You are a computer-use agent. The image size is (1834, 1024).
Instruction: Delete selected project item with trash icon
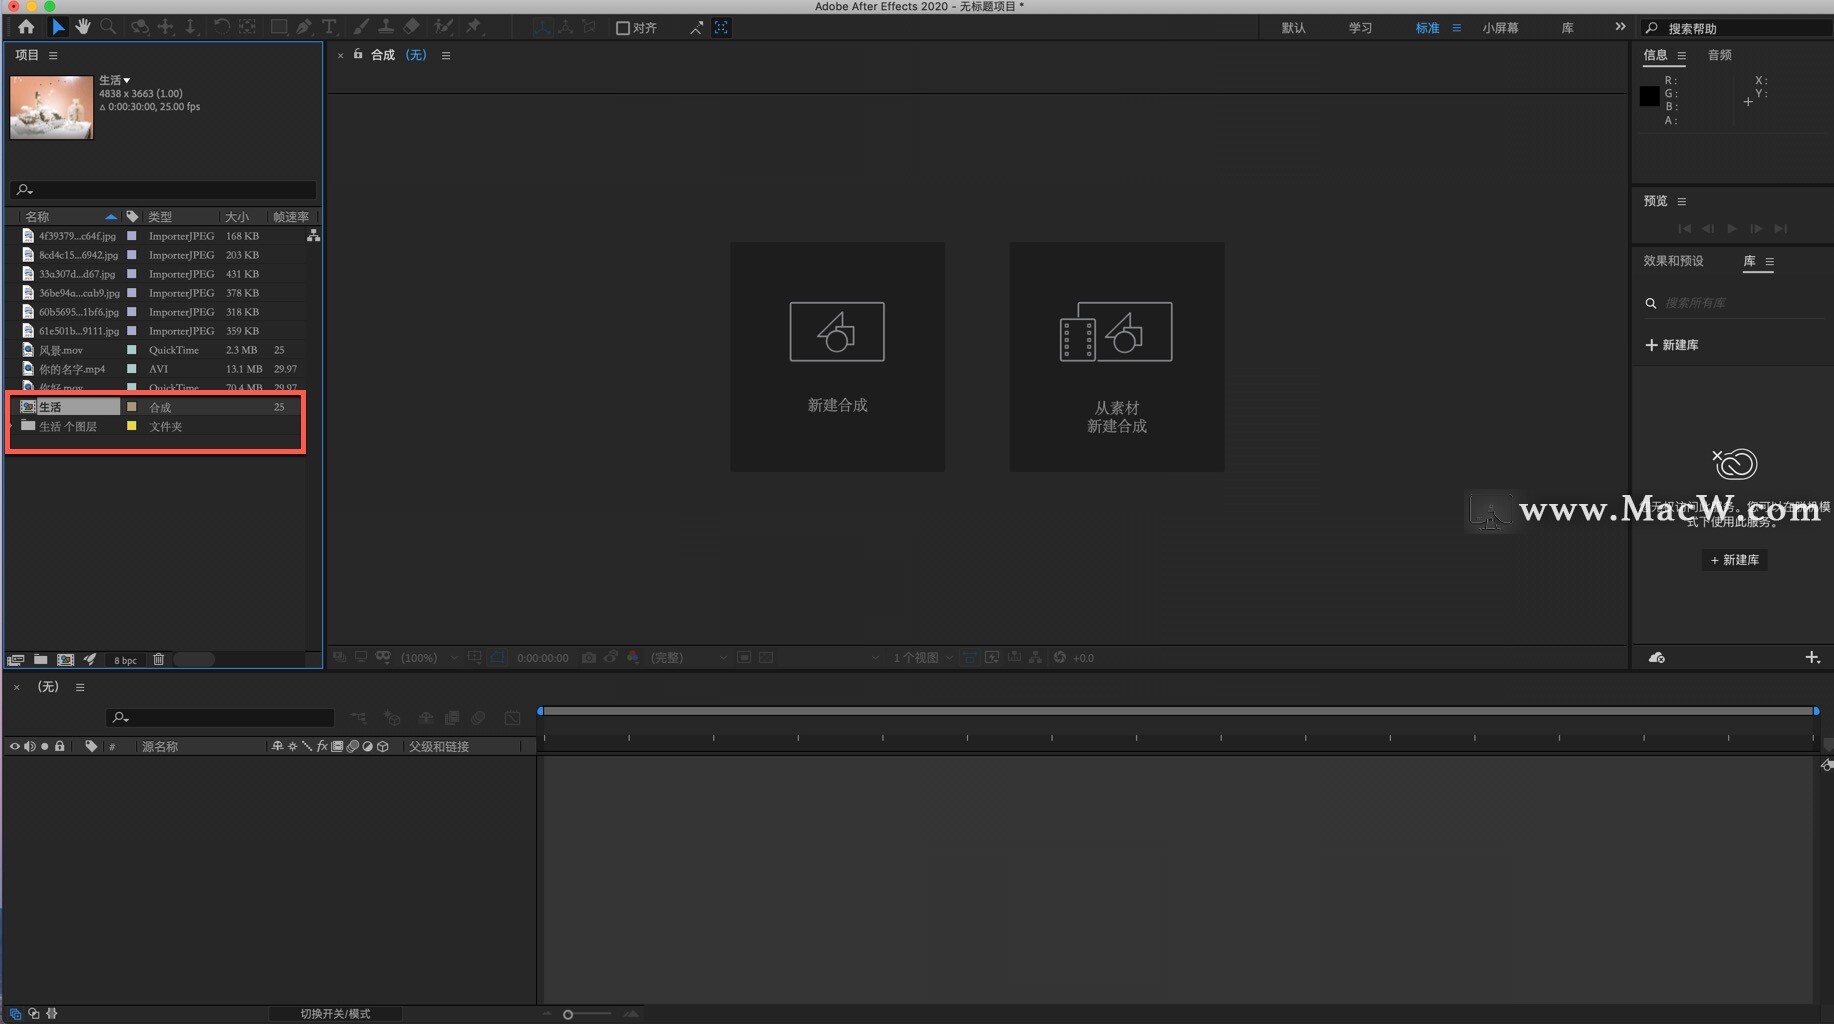pos(158,660)
